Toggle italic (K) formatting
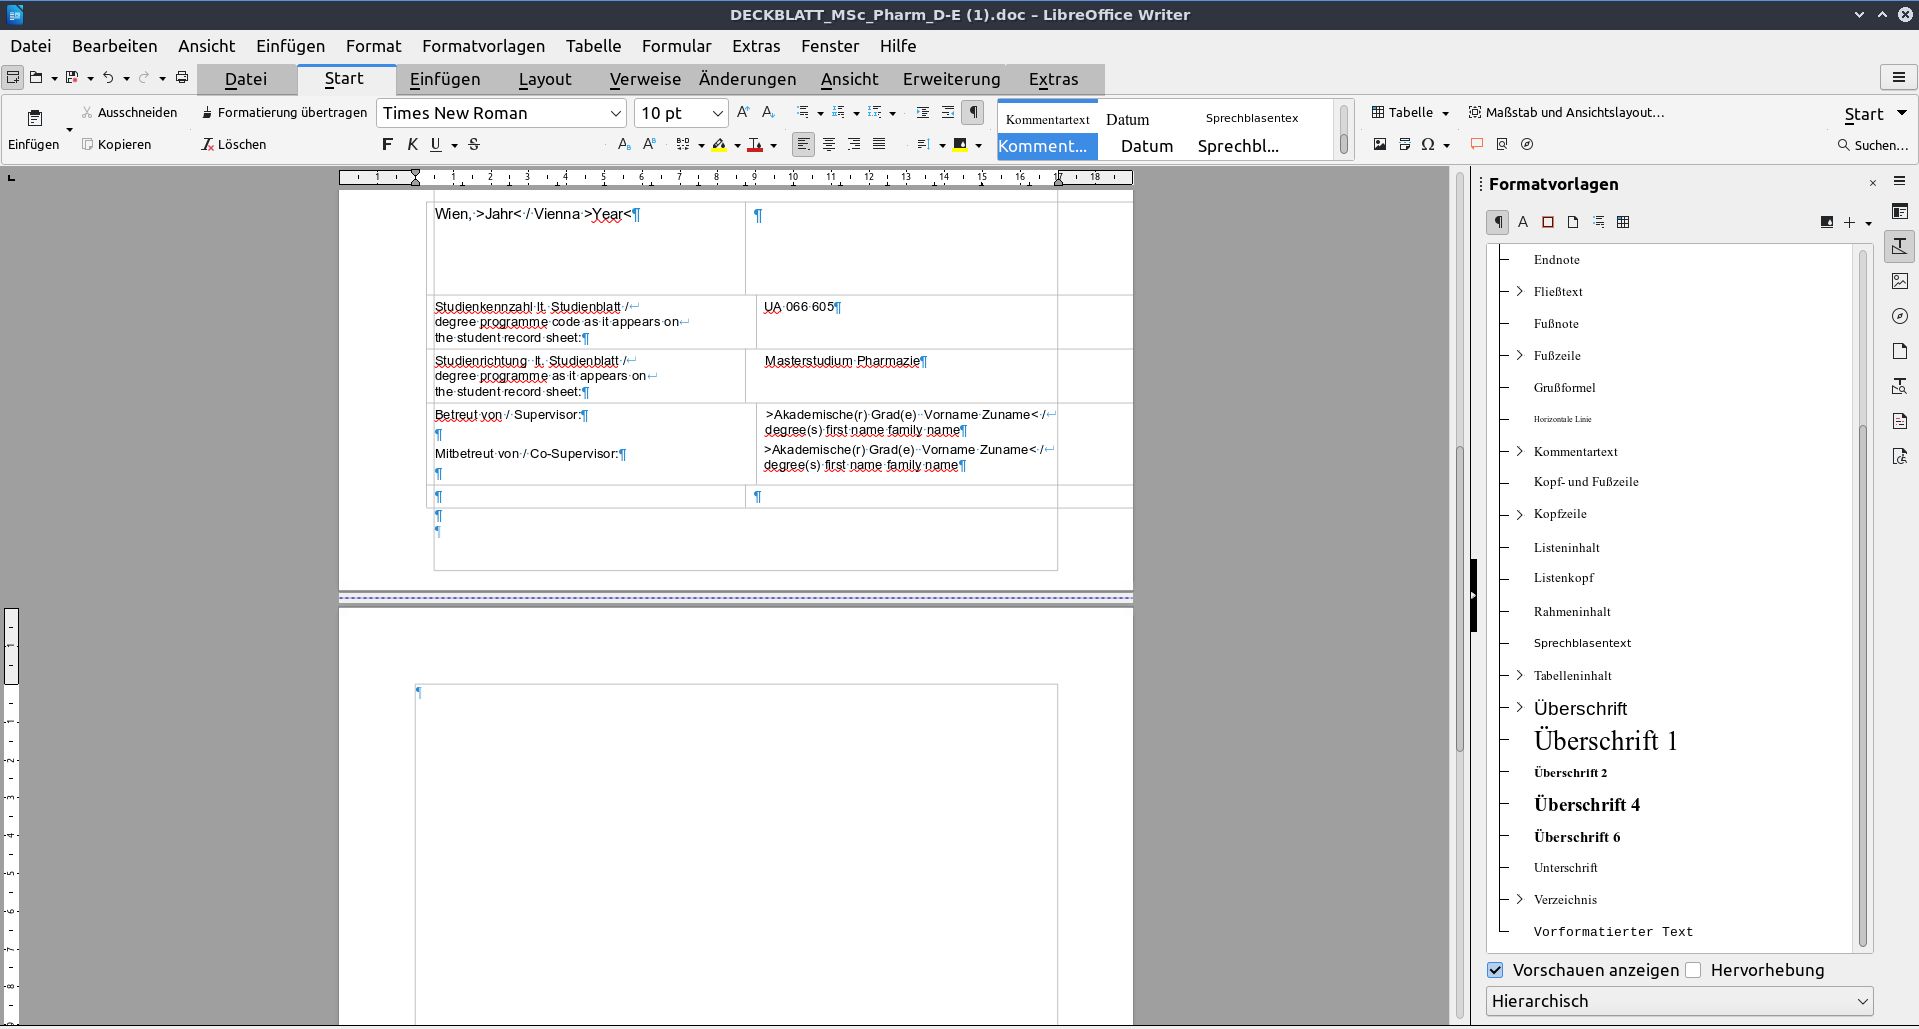 click(412, 145)
